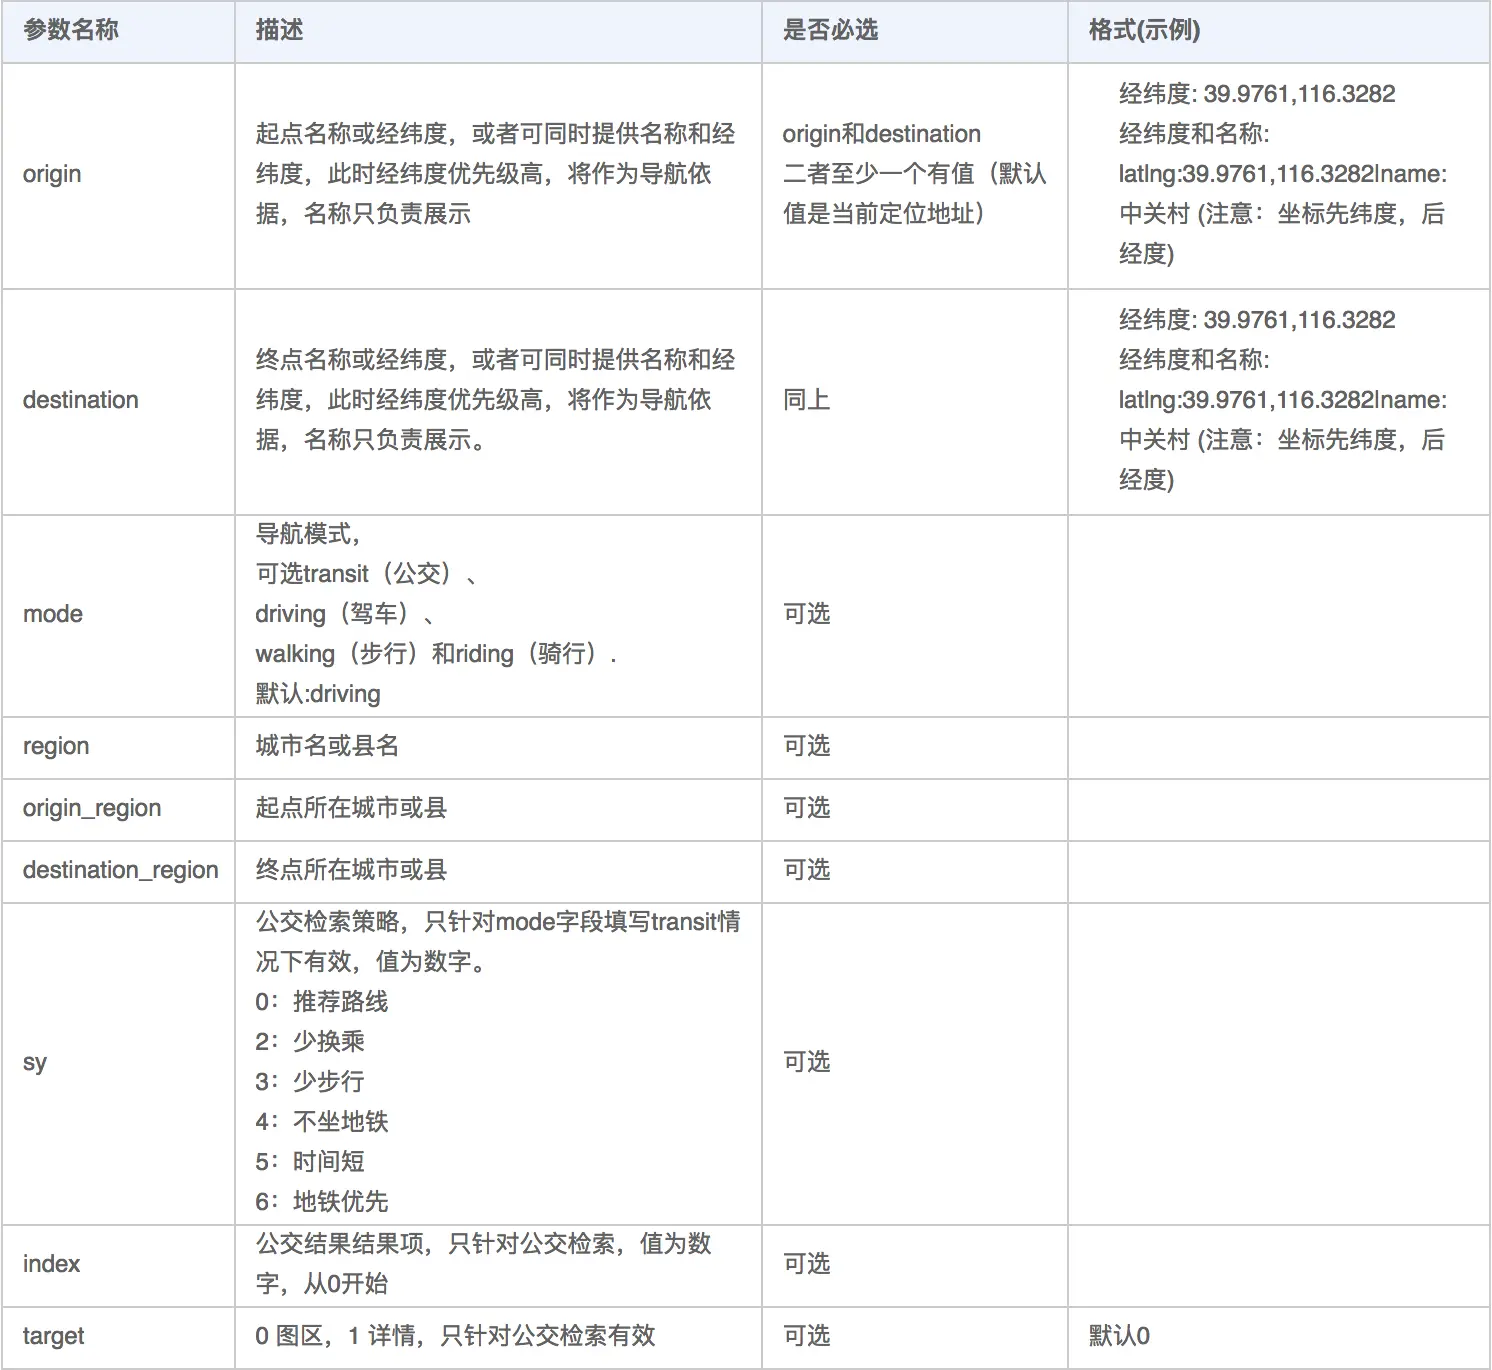Image resolution: width=1492 pixels, height=1370 pixels.
Task: Click the '3：少步行' option text
Action: click(310, 1082)
